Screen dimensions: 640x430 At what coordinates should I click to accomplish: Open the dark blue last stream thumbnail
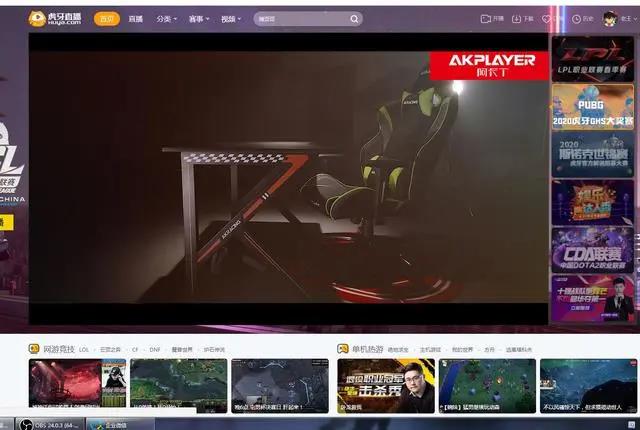pos(589,385)
